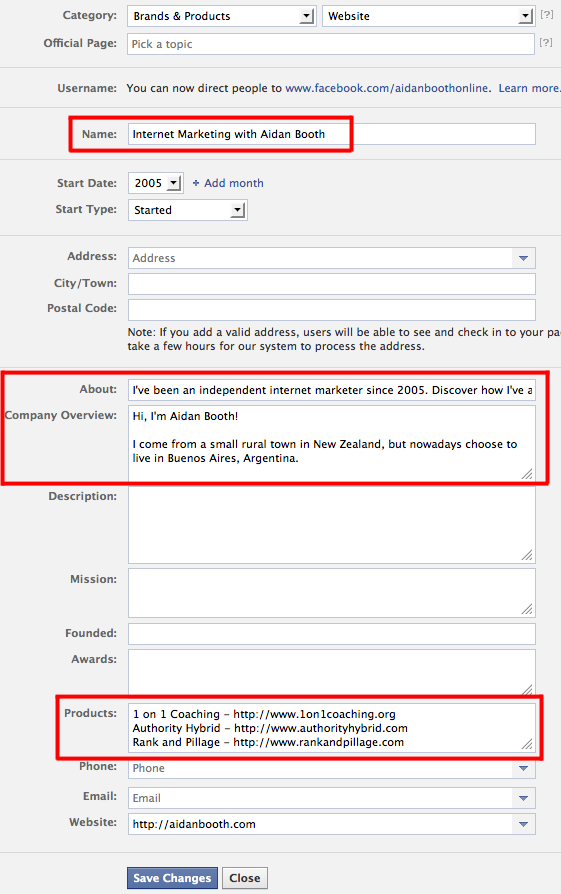
Task: Click the Products text area
Action: click(331, 728)
